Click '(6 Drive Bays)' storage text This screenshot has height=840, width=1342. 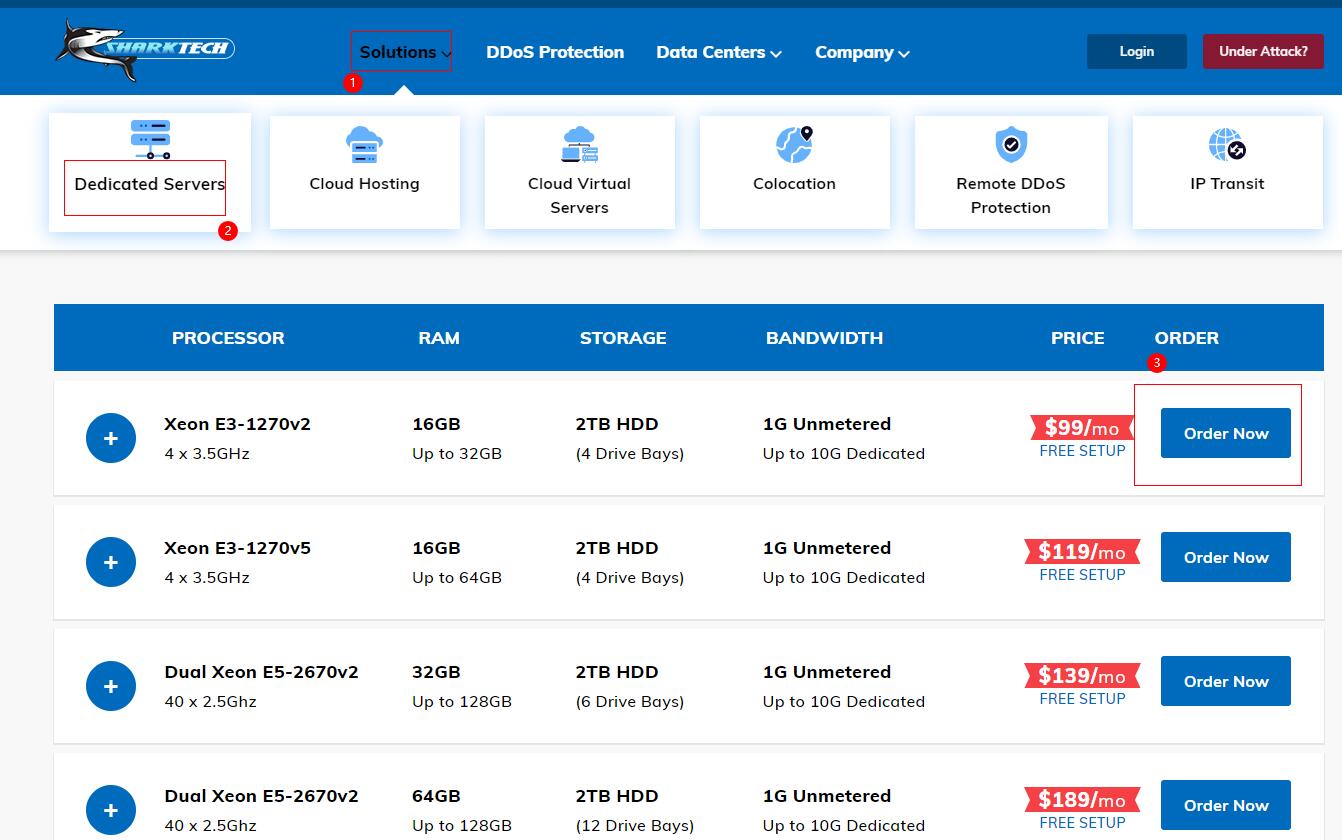pyautogui.click(x=630, y=702)
